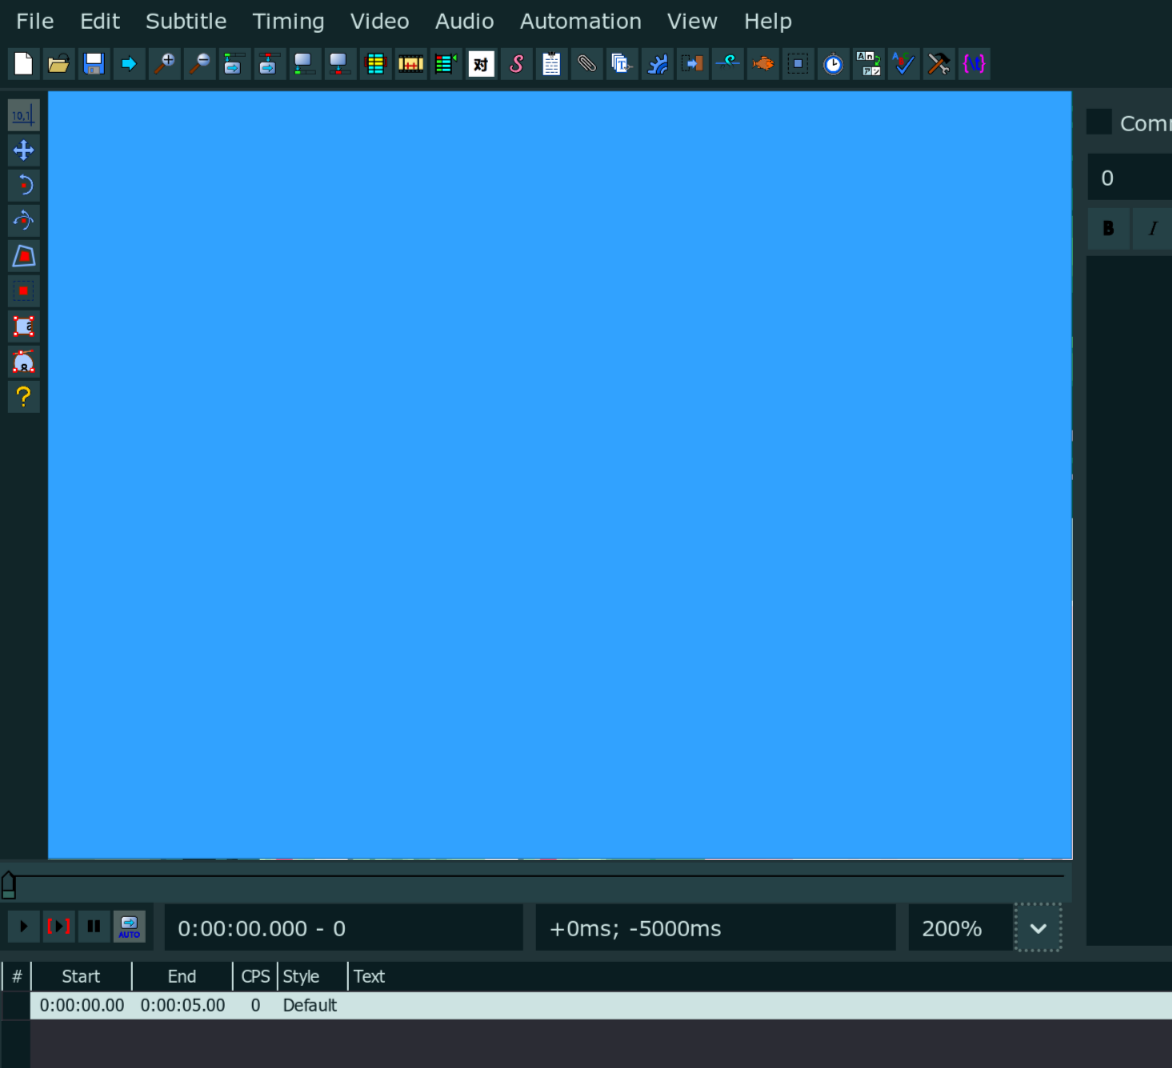The width and height of the screenshot is (1172, 1068).
Task: Run the Spell Checker icon
Action: click(x=903, y=64)
